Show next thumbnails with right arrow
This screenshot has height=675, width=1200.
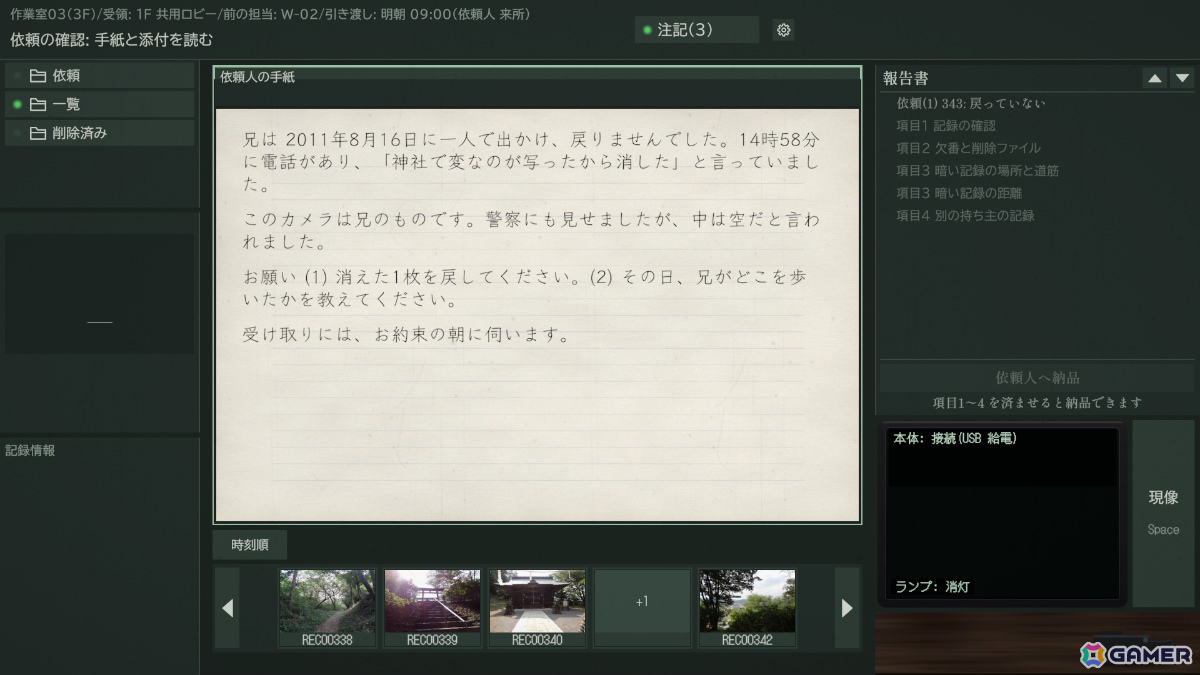[x=847, y=608]
